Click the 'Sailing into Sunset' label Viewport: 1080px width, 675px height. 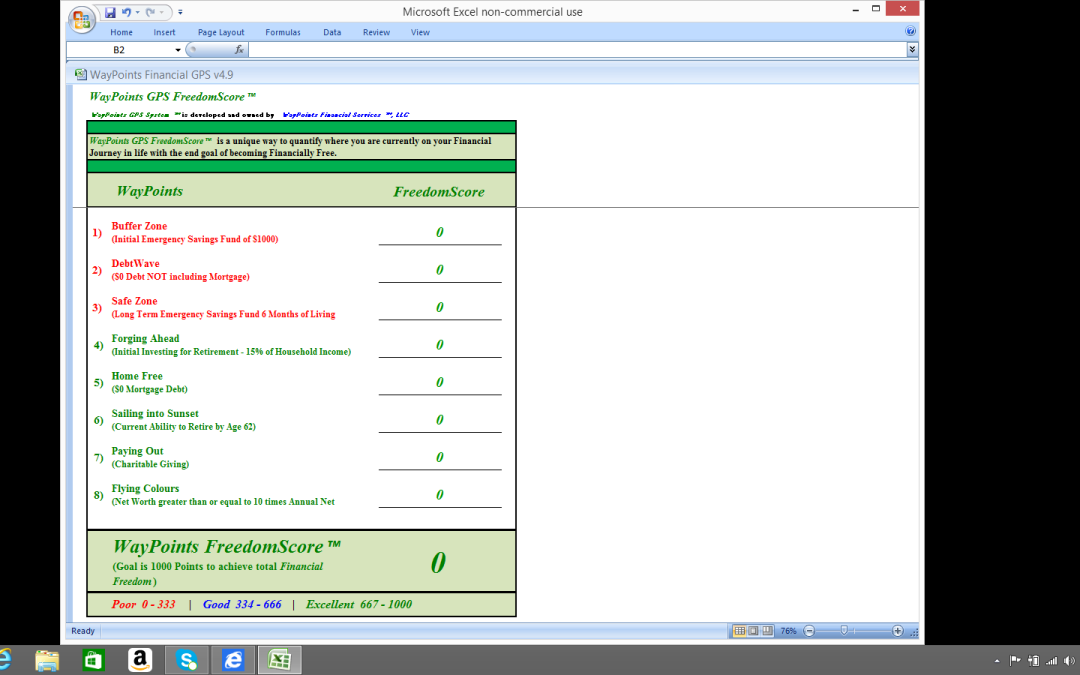click(x=155, y=414)
